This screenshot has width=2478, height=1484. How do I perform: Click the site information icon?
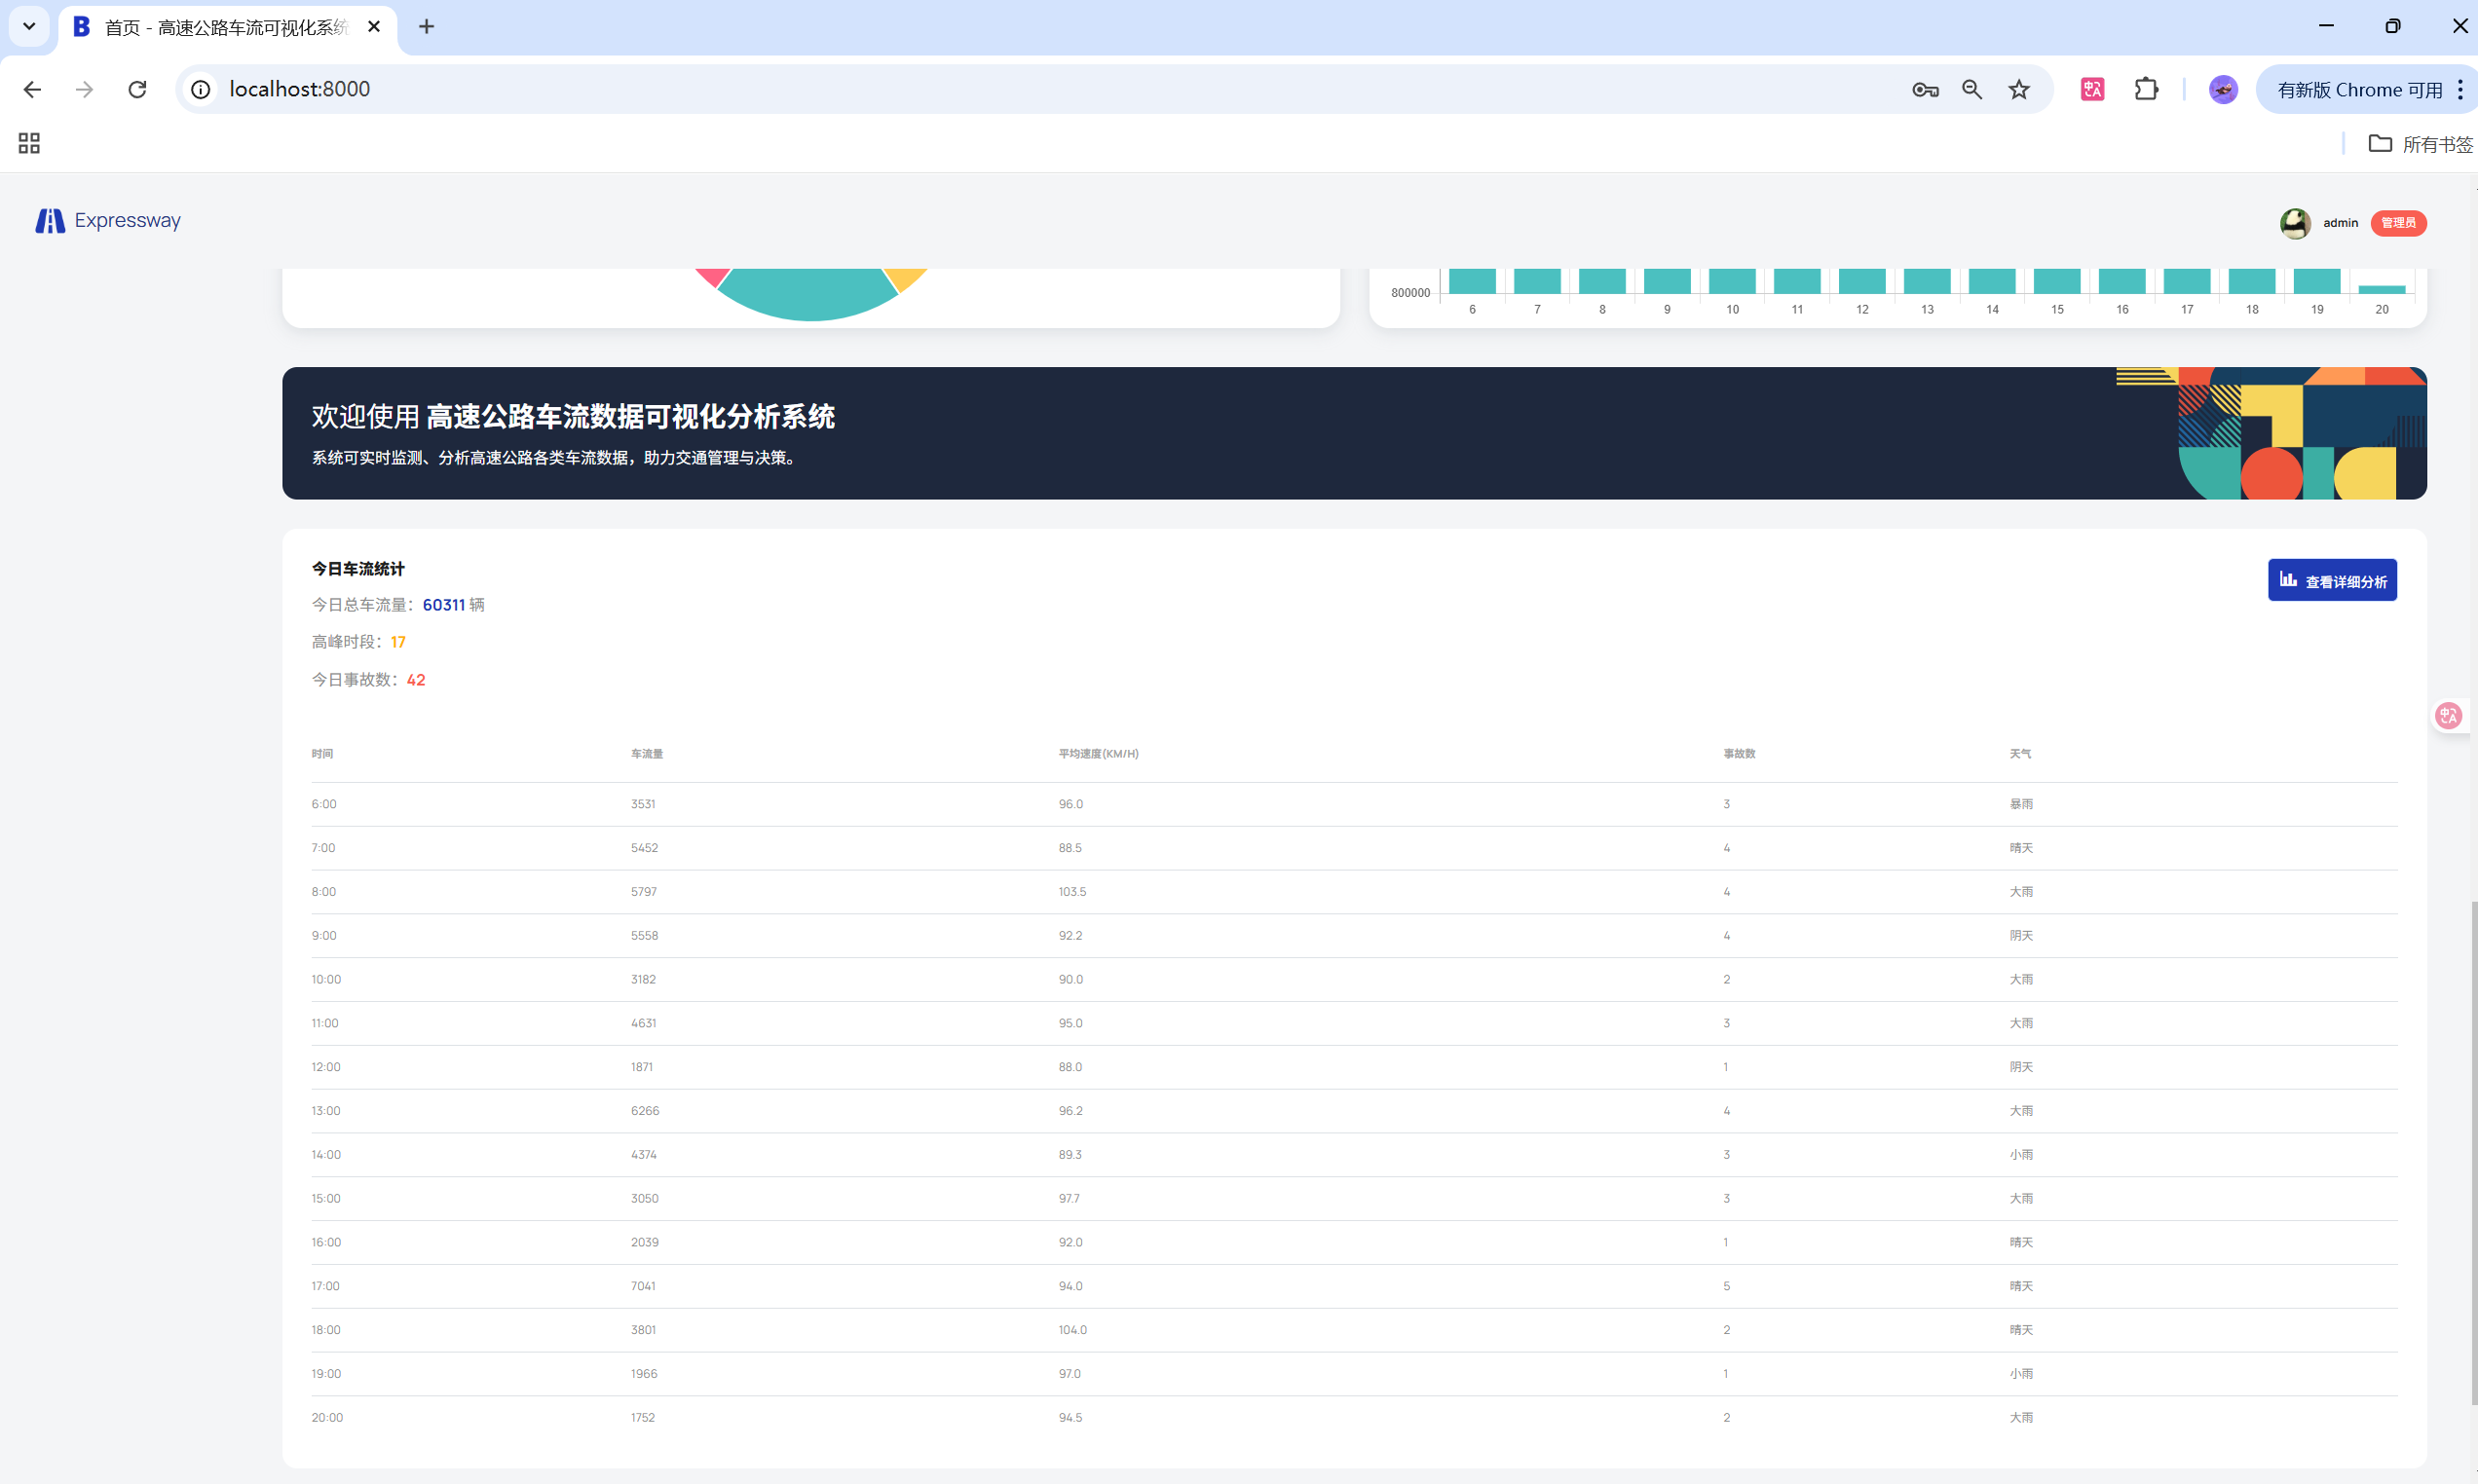(x=201, y=90)
